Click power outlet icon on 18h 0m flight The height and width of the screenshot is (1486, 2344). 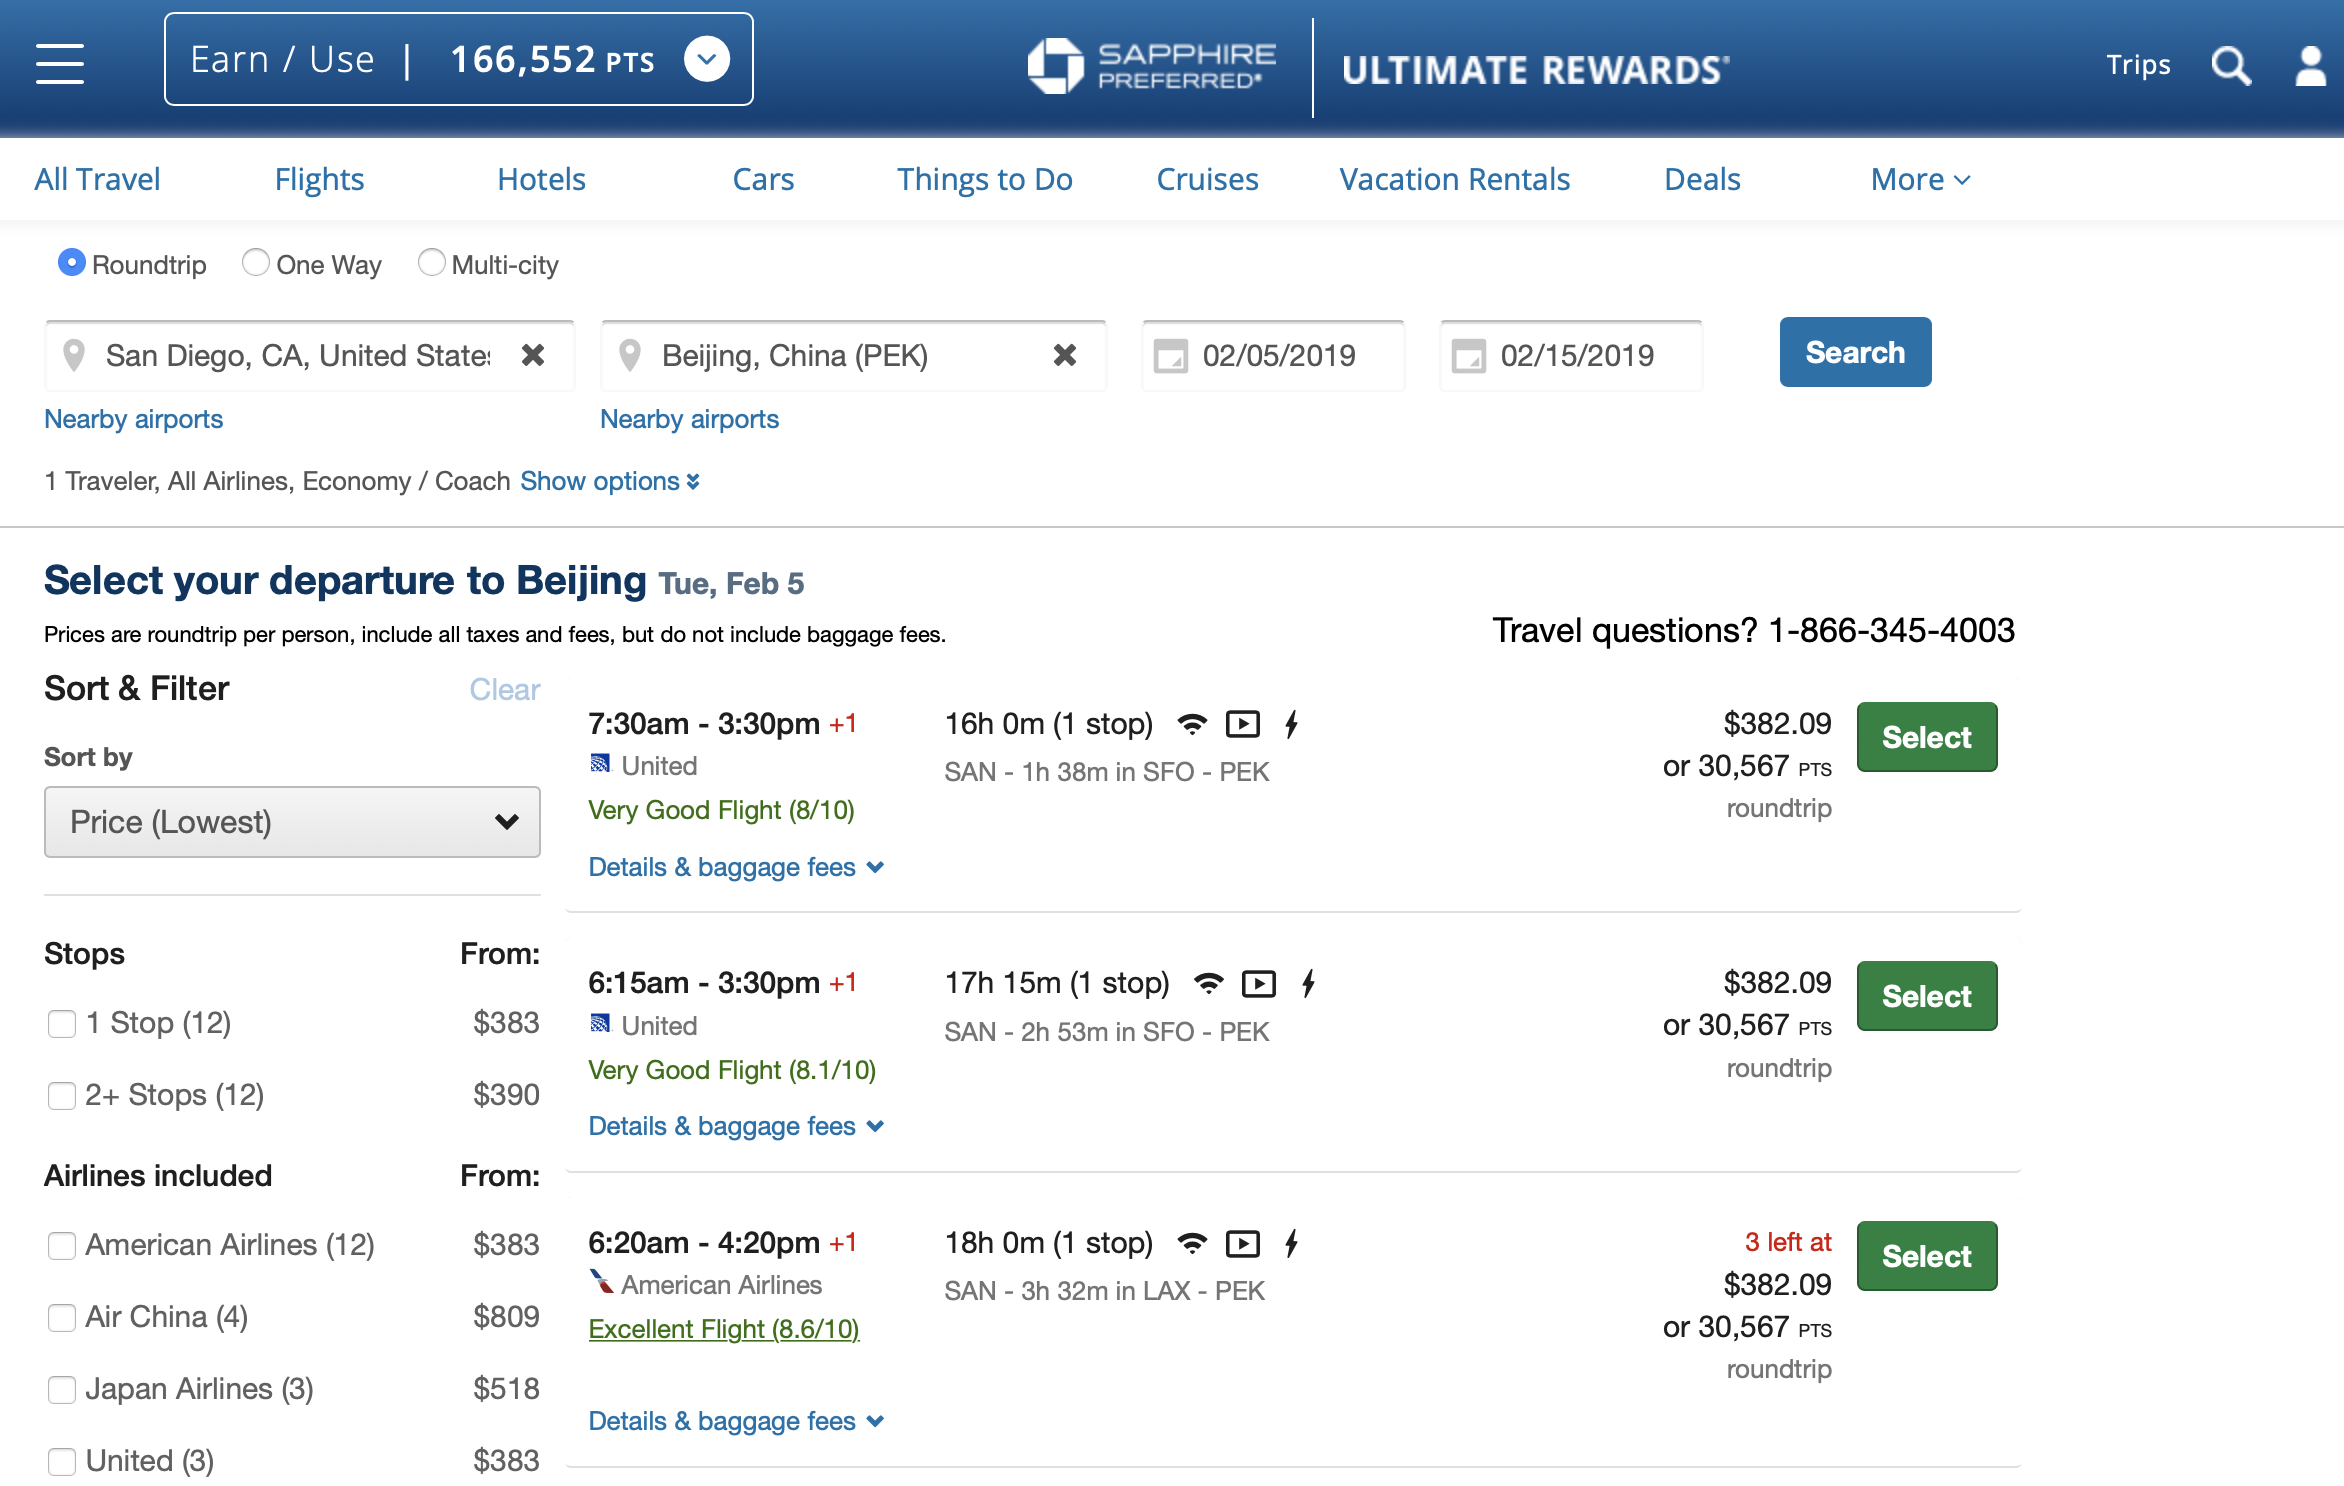click(1291, 1243)
